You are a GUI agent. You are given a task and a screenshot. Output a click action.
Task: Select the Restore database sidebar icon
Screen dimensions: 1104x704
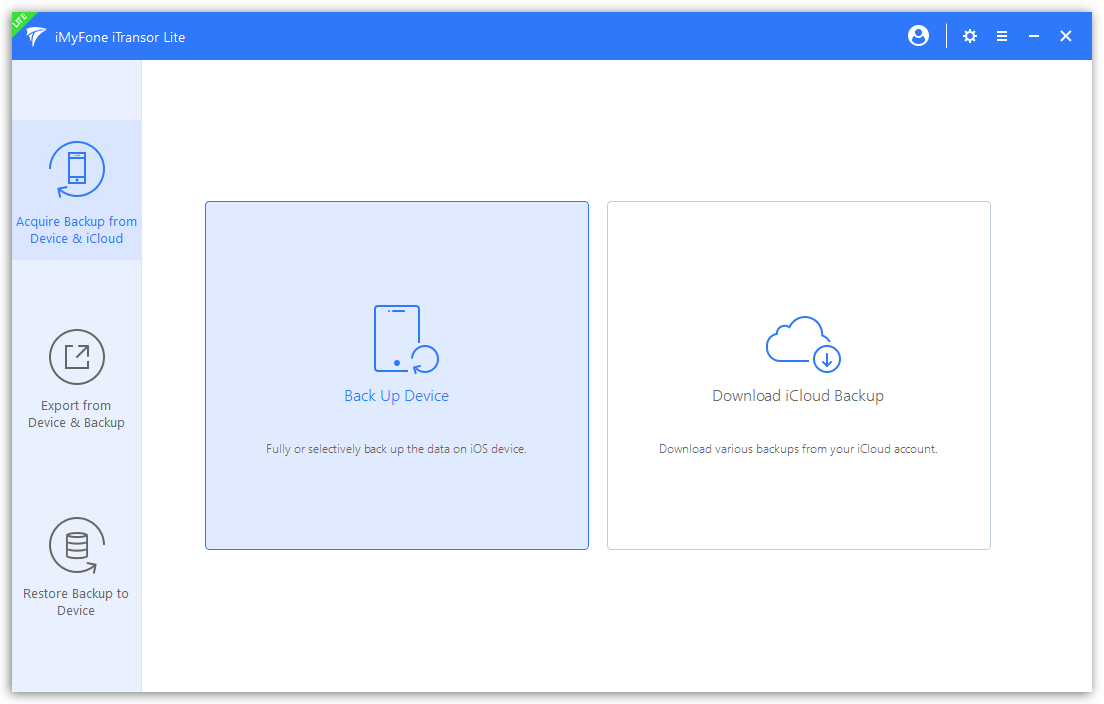[77, 546]
